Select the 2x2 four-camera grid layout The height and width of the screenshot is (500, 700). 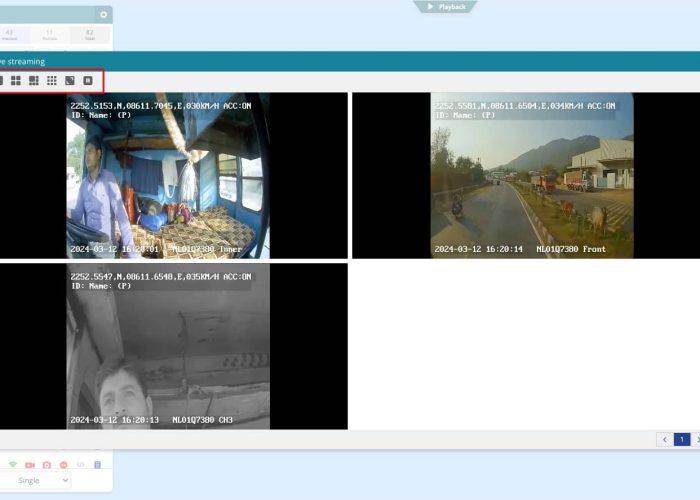(x=16, y=80)
